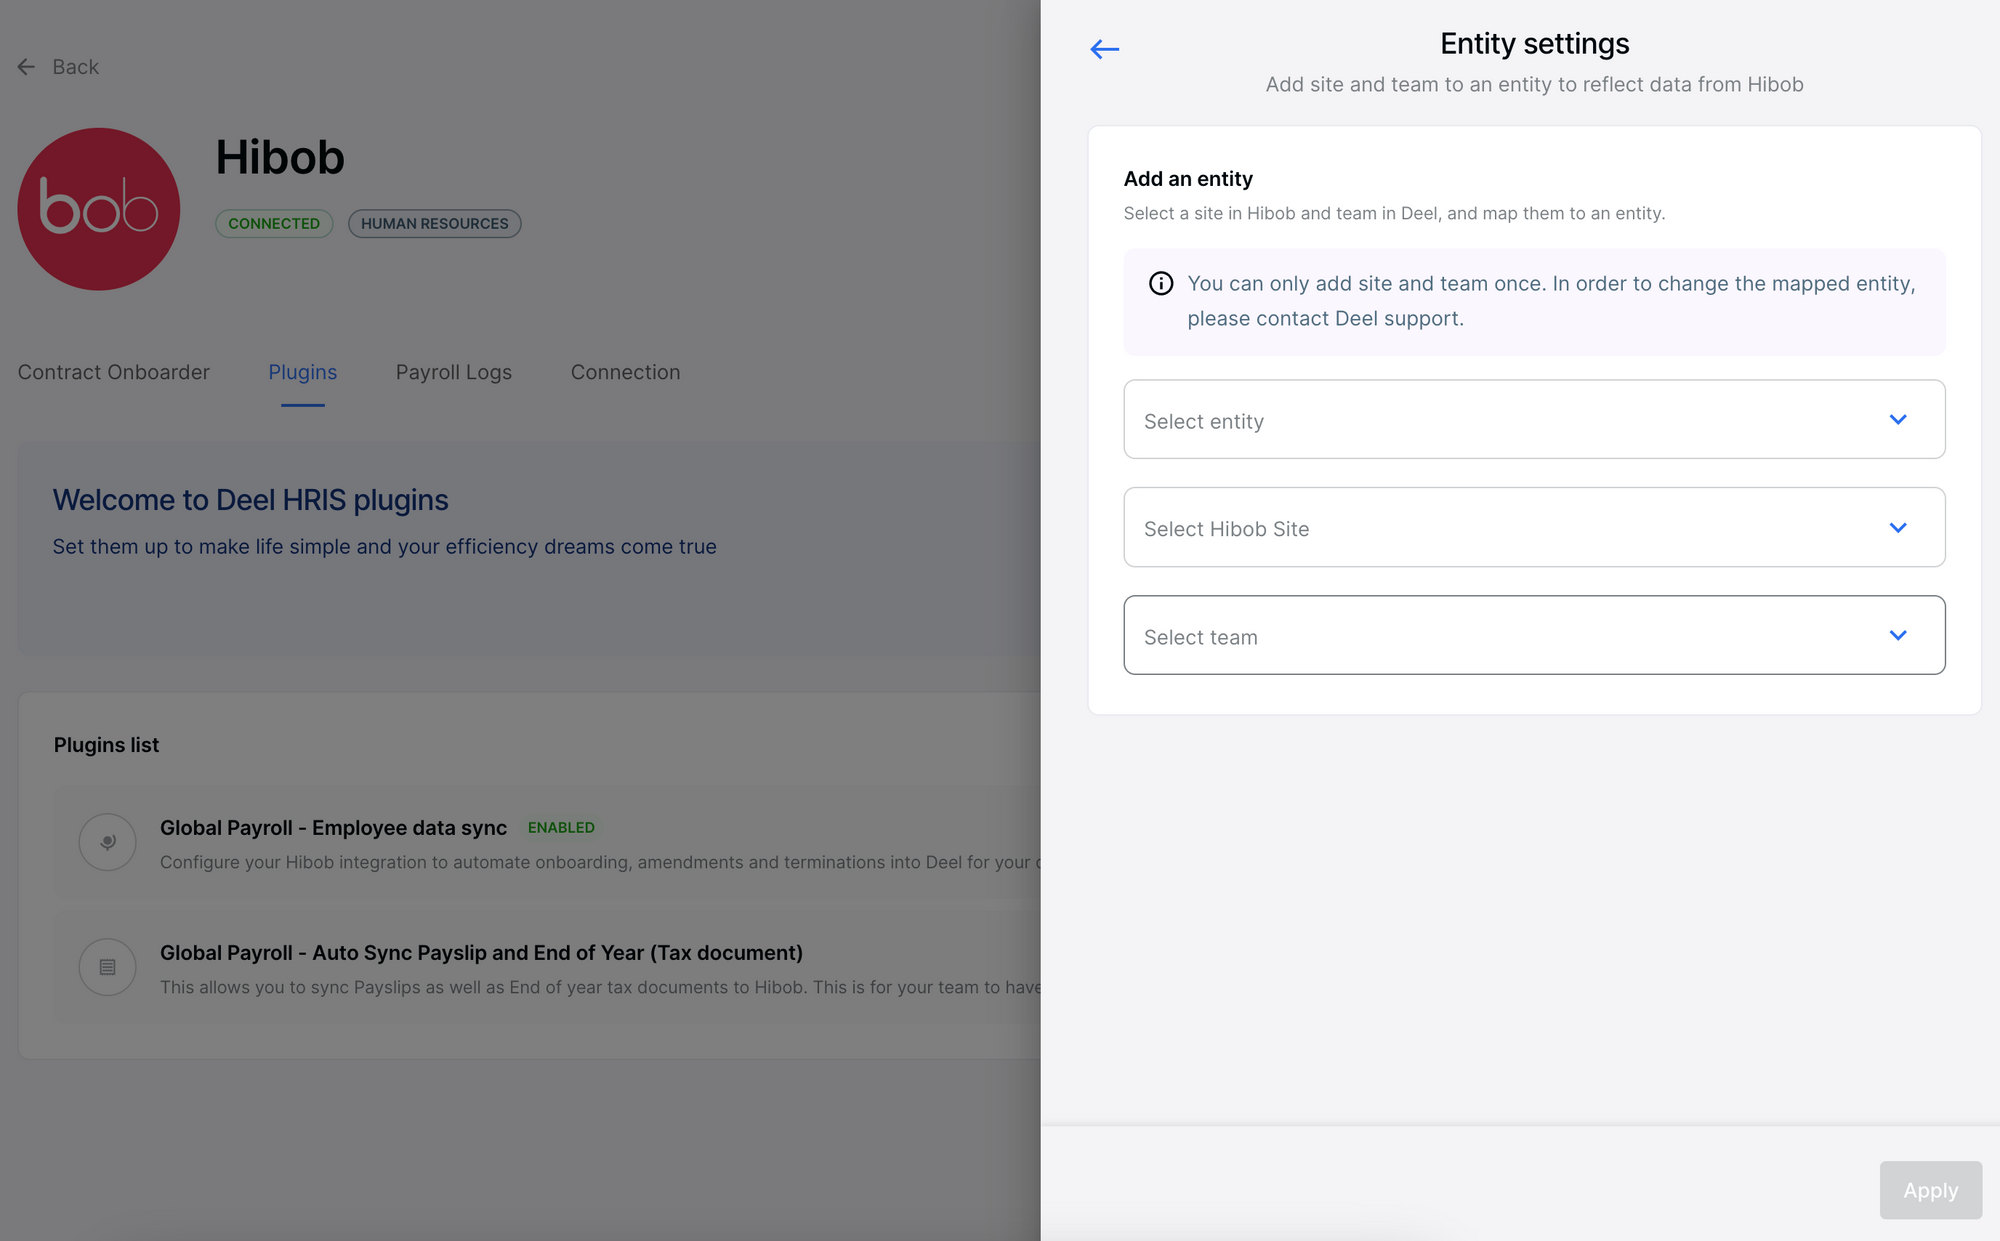
Task: Click the ENABLED status label
Action: [x=561, y=828]
